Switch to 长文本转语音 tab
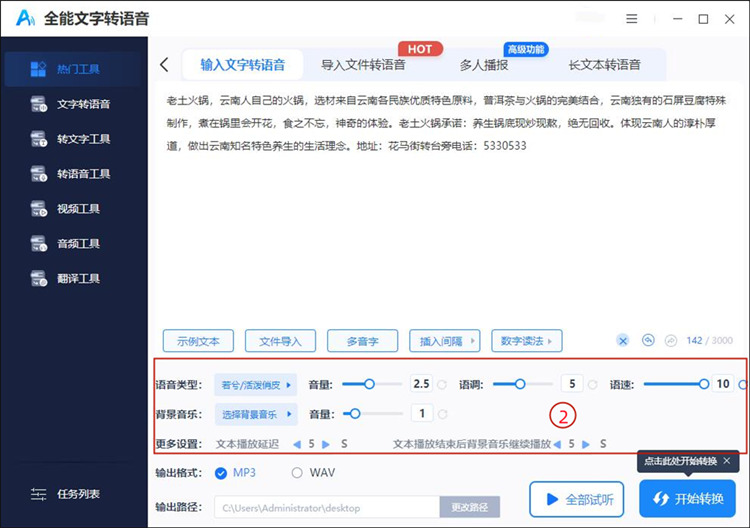Screen dimensions: 750x528 (604, 65)
